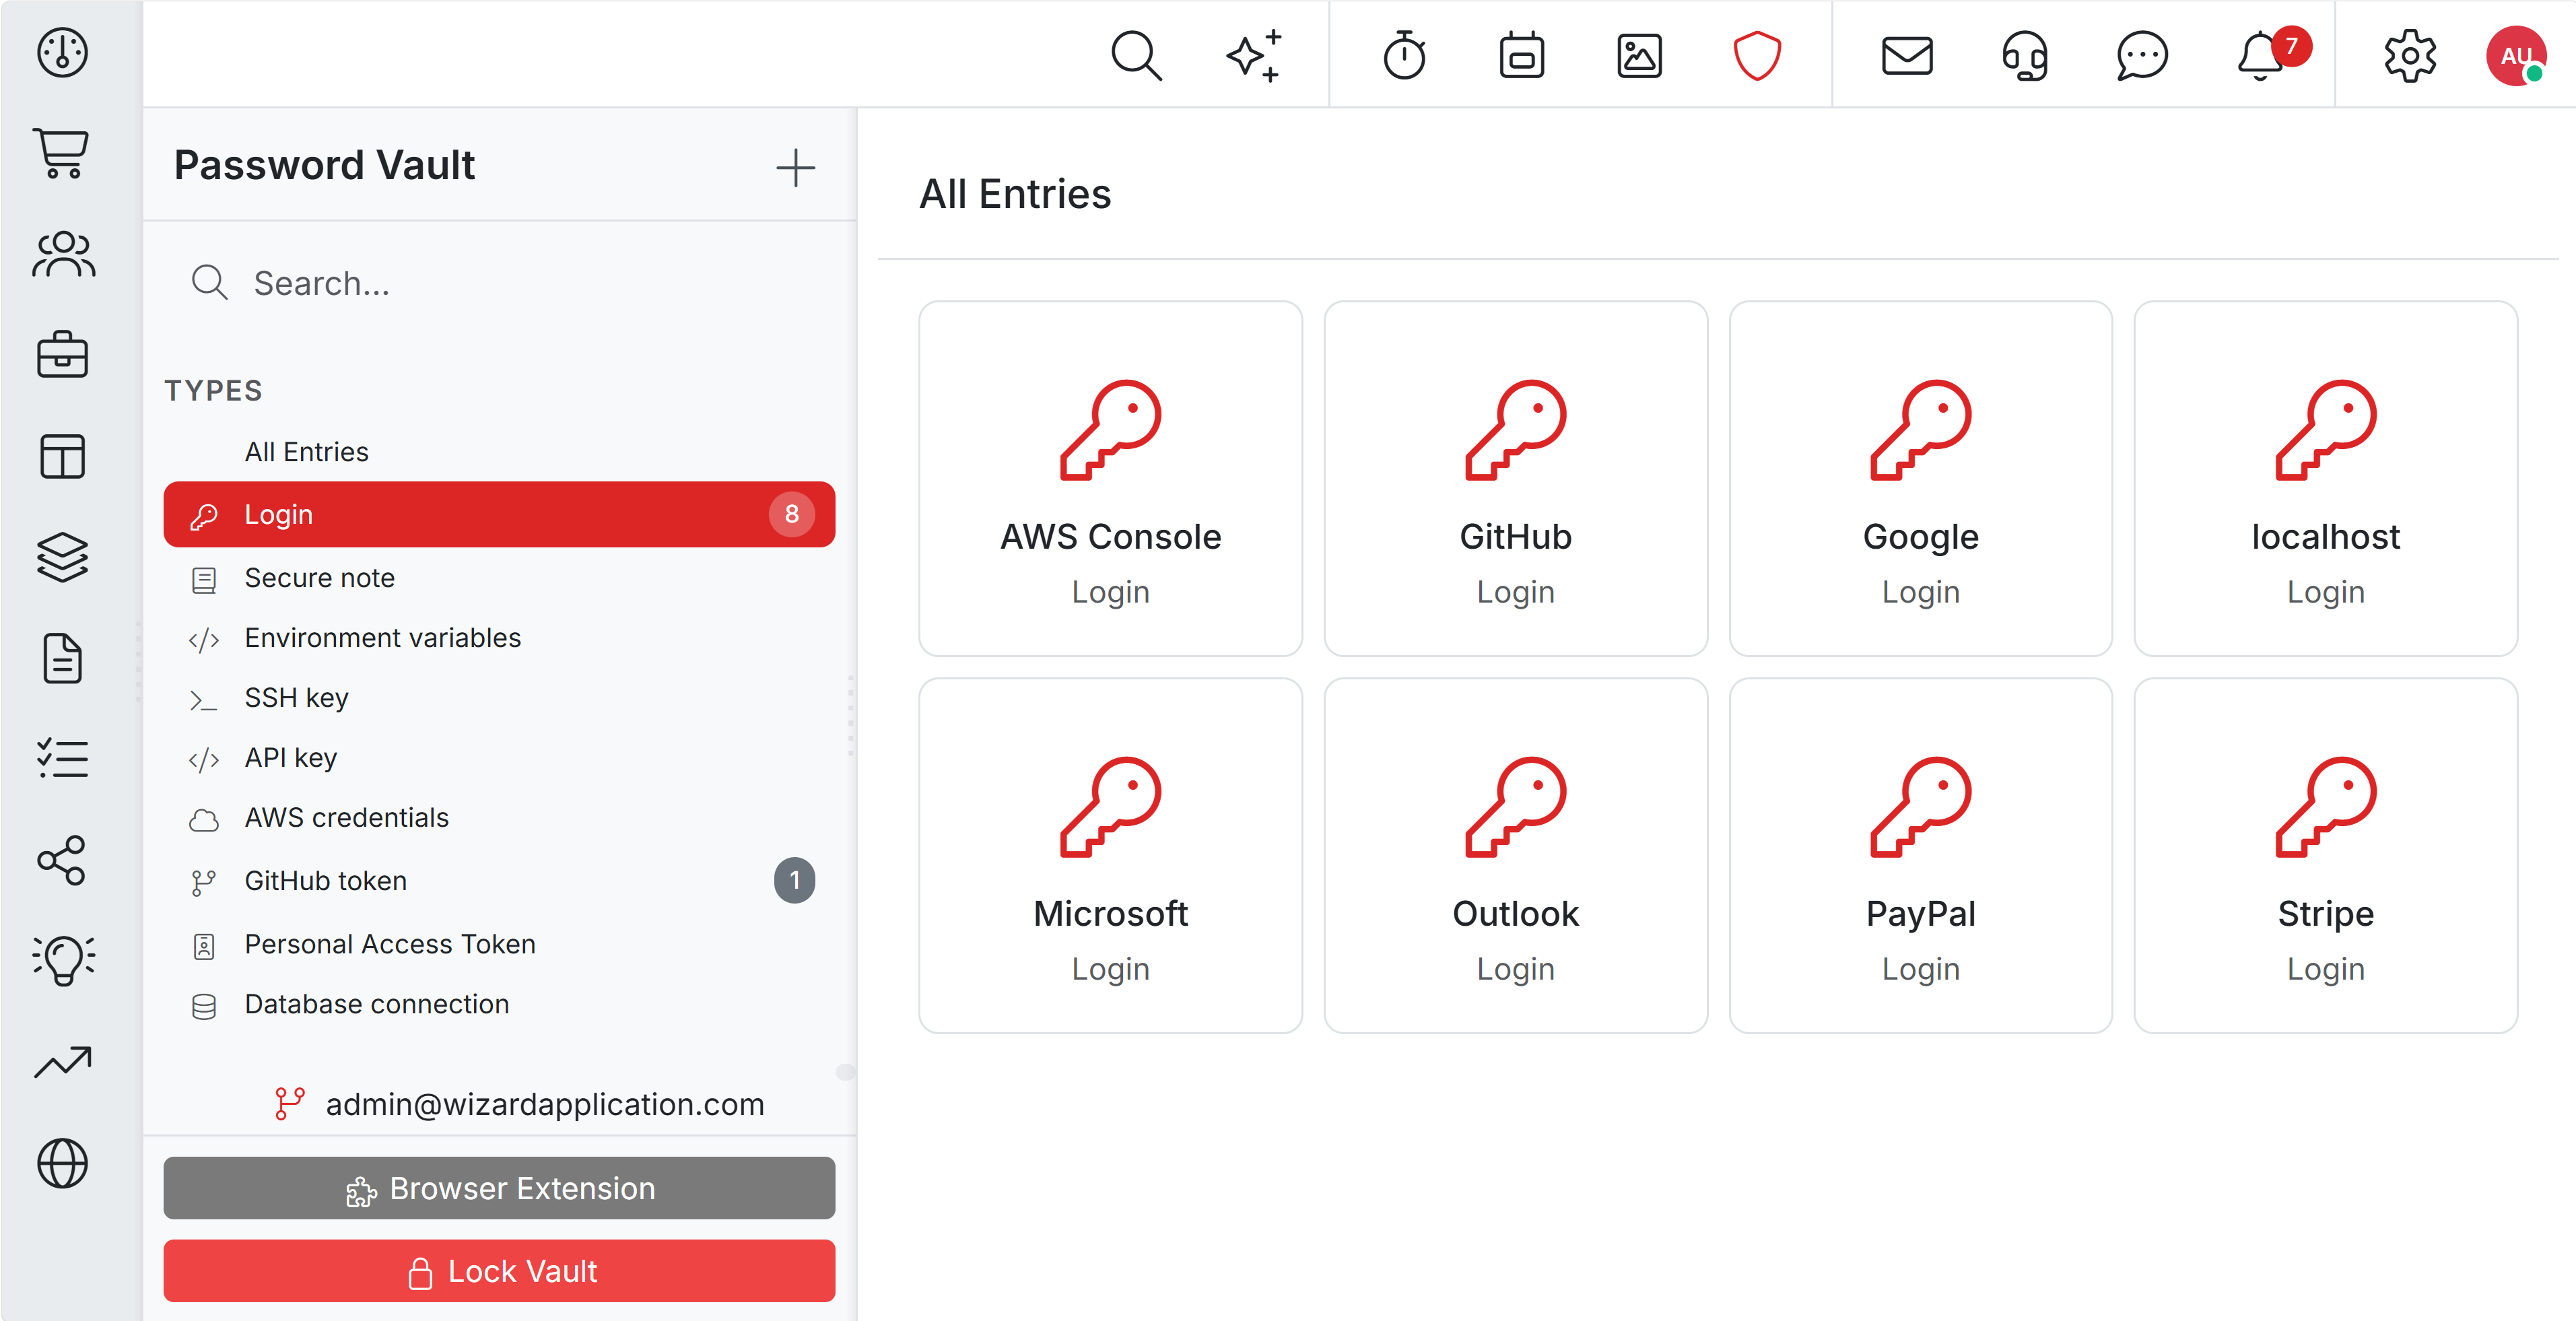
Task: Open the AU user avatar menu
Action: 2516,55
